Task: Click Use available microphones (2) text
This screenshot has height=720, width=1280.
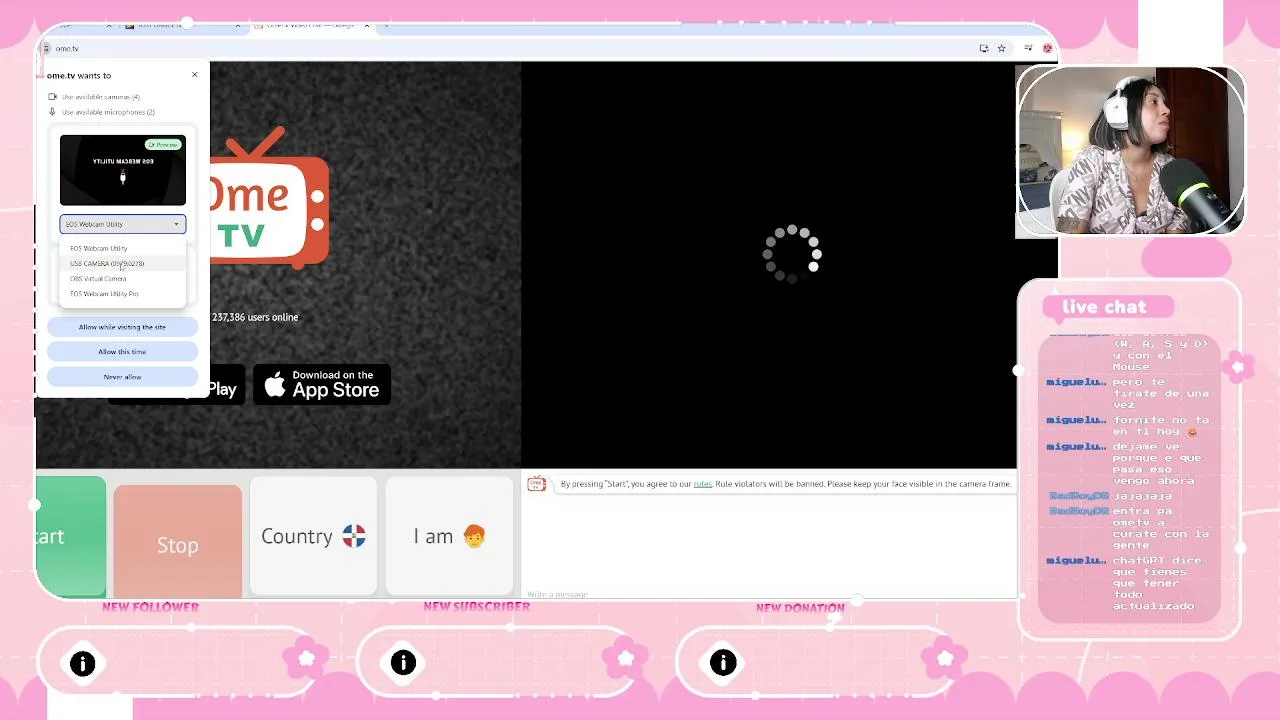Action: [108, 112]
